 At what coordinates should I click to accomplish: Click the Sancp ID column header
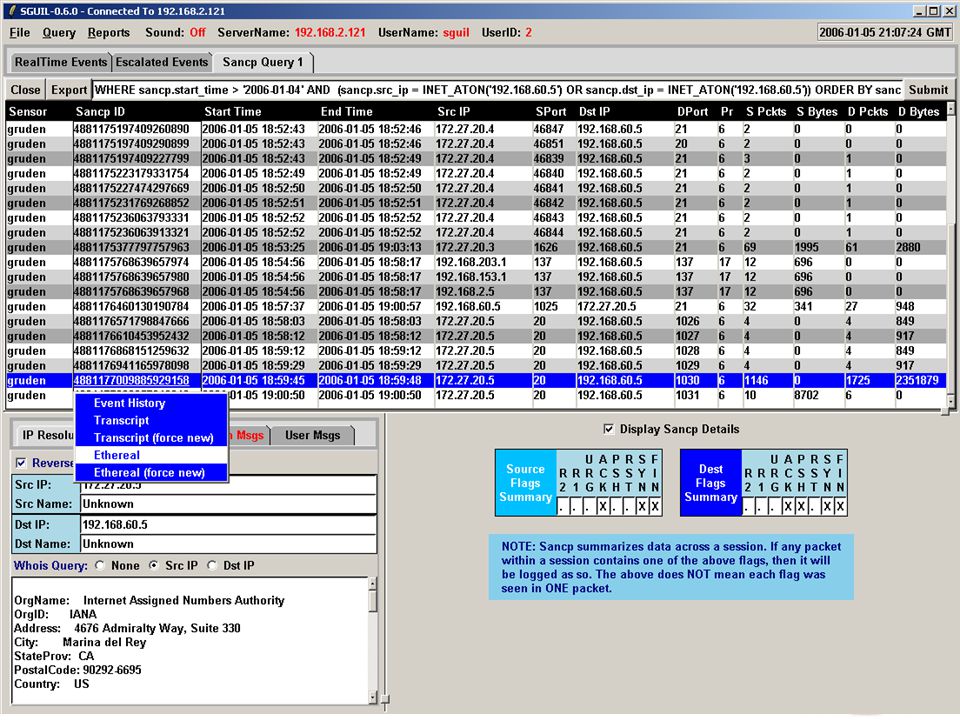pos(100,111)
